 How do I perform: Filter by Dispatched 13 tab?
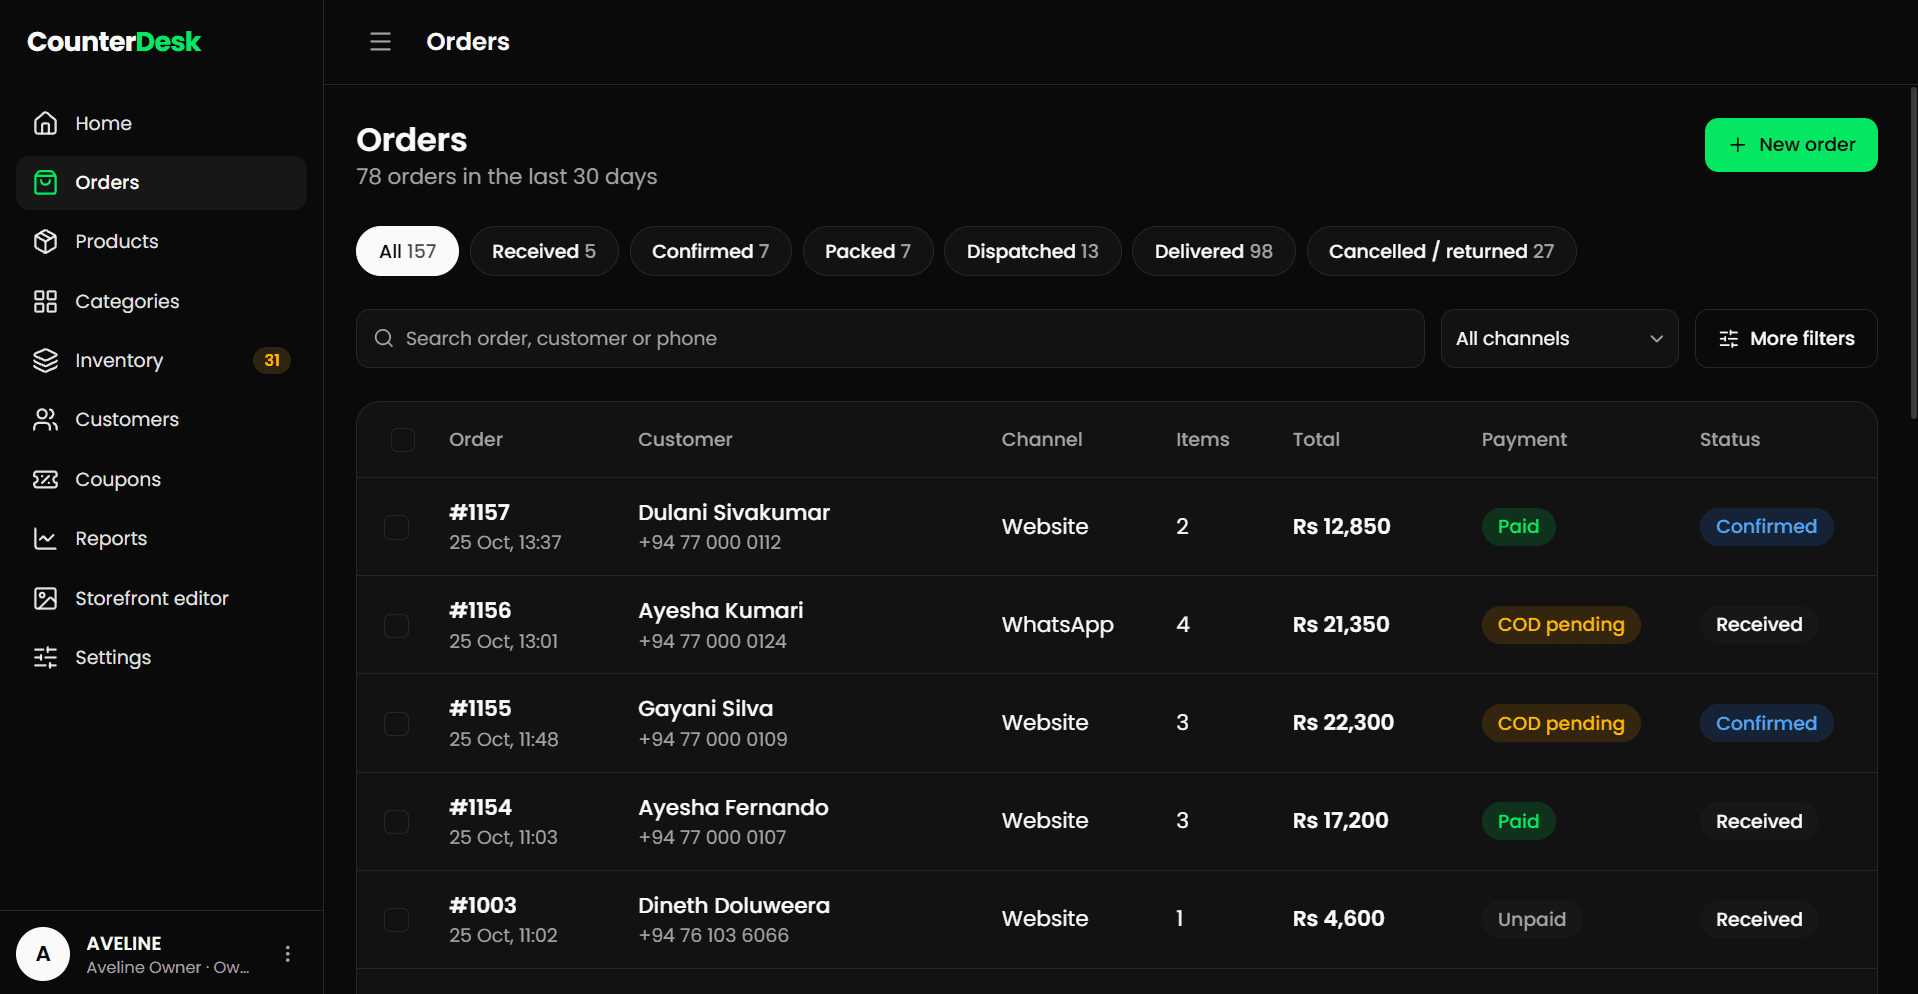(x=1032, y=251)
